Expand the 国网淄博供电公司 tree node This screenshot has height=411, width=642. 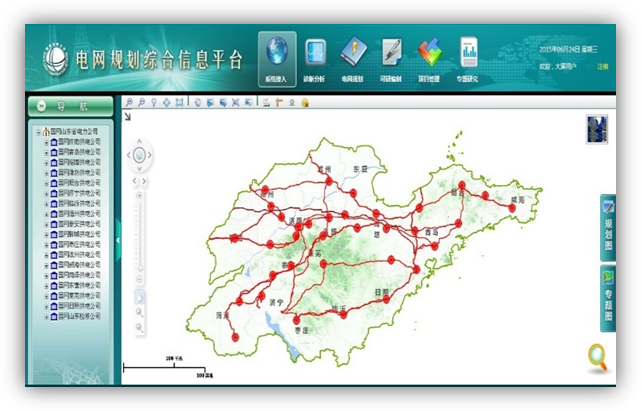tap(46, 163)
